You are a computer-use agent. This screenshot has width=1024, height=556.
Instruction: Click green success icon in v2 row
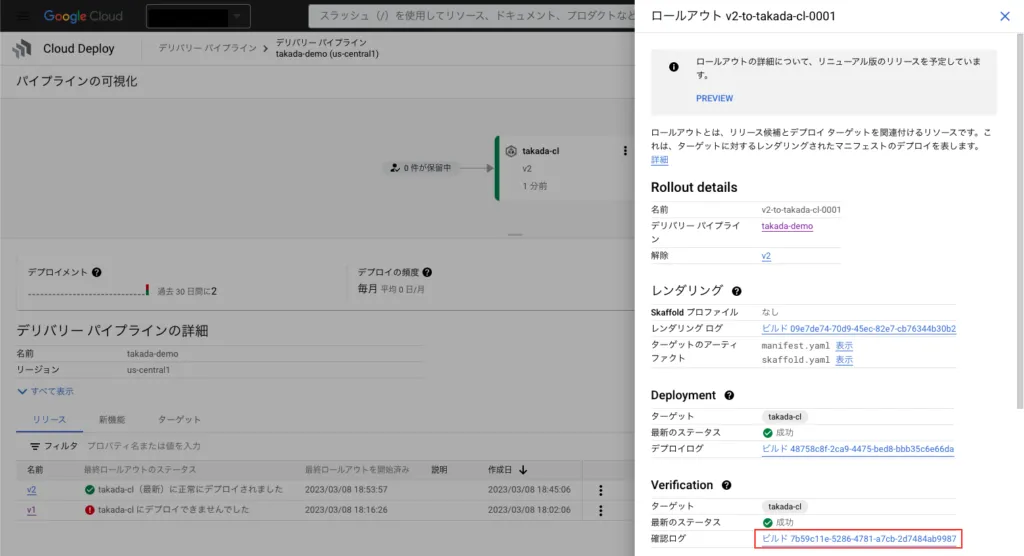[89, 489]
